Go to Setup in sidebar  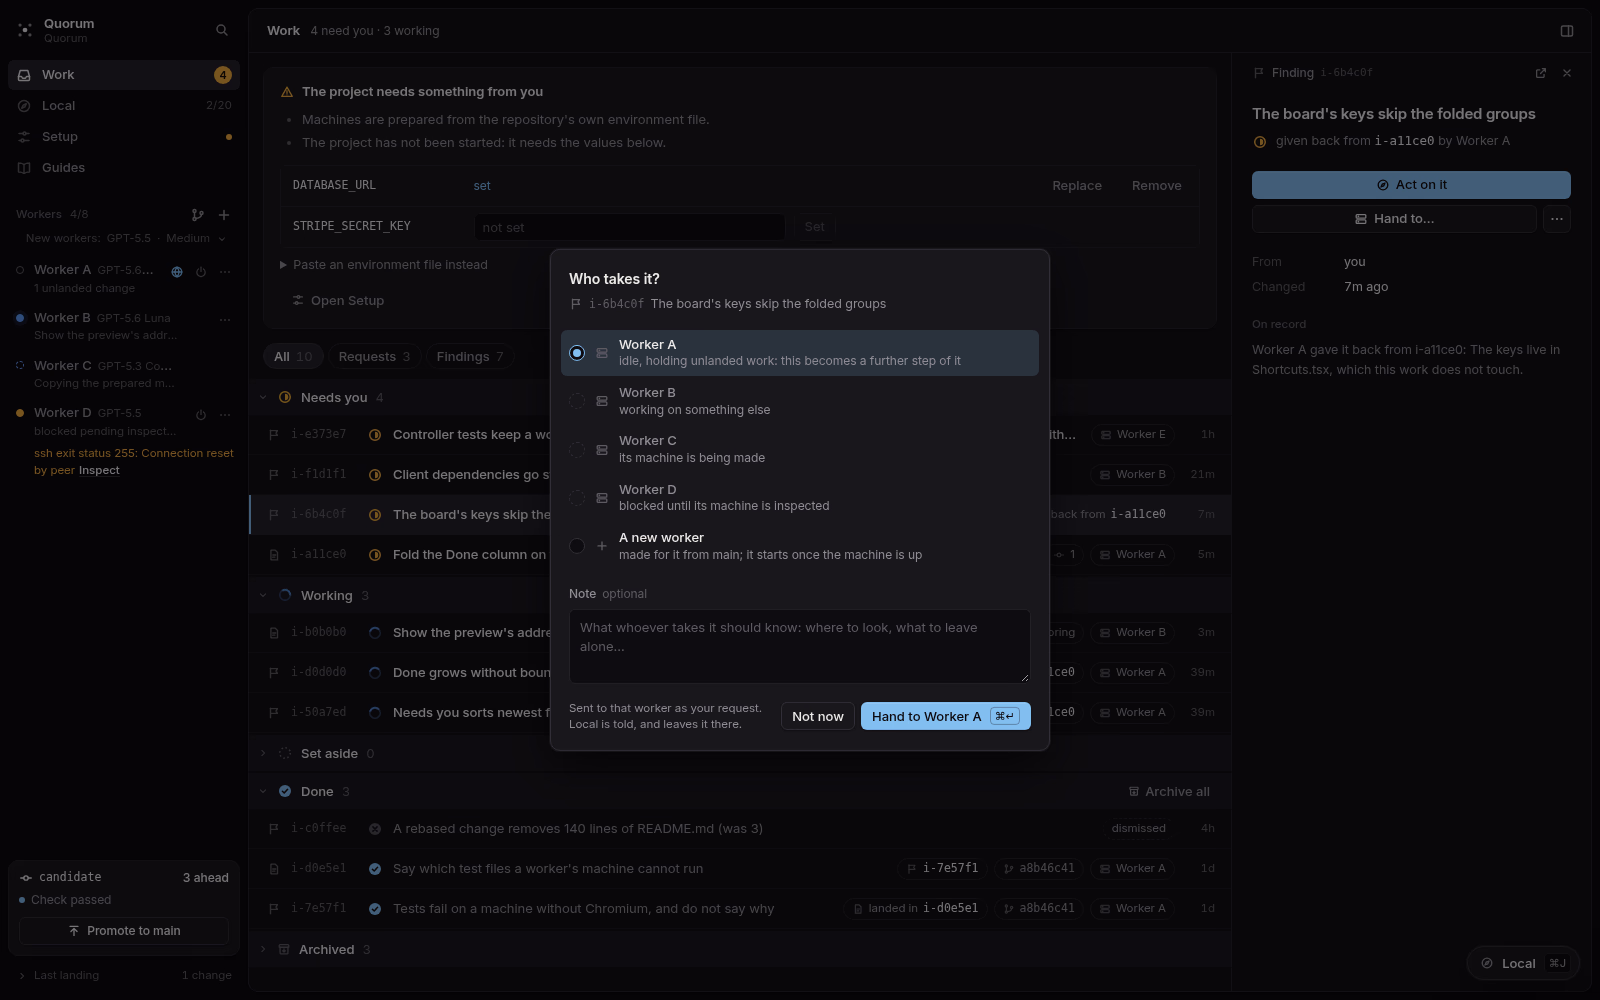(124, 137)
